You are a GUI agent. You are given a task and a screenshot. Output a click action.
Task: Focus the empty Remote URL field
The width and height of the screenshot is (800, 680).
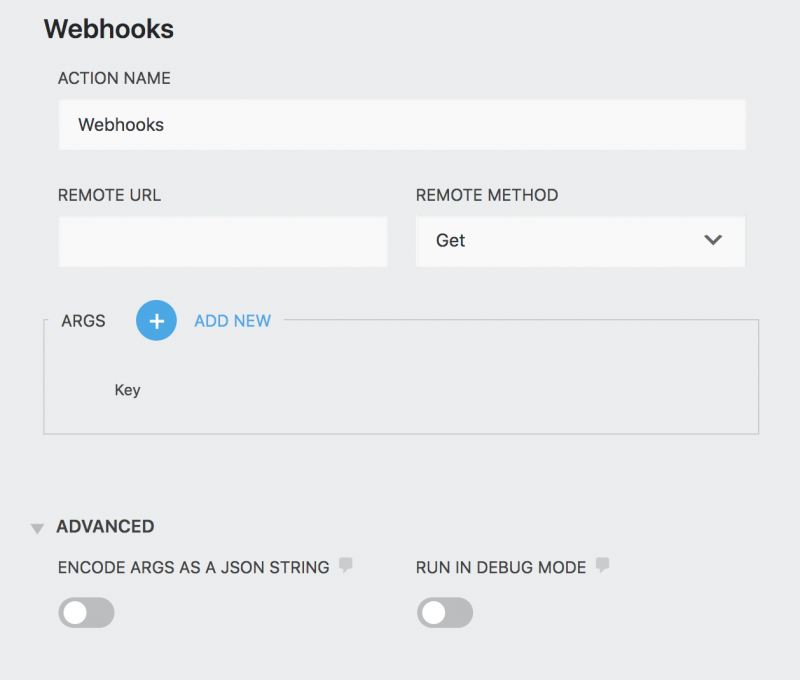point(222,241)
